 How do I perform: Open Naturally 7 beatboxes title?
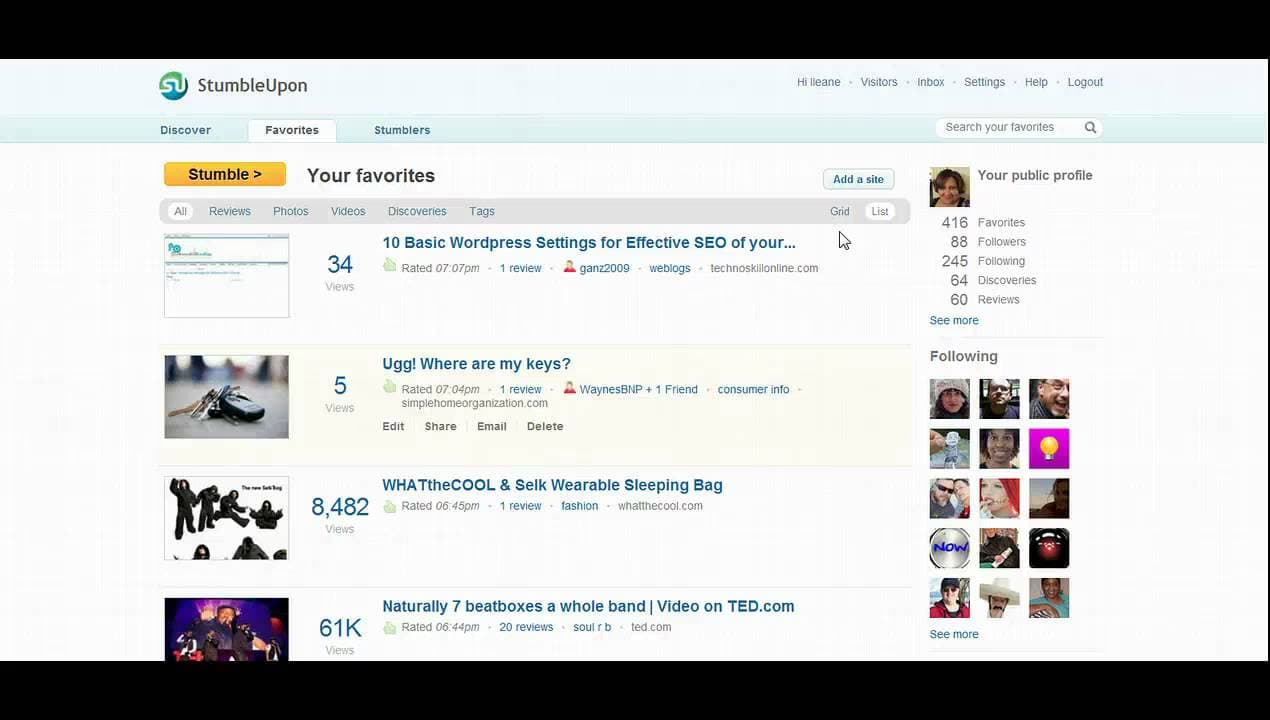pyautogui.click(x=588, y=606)
